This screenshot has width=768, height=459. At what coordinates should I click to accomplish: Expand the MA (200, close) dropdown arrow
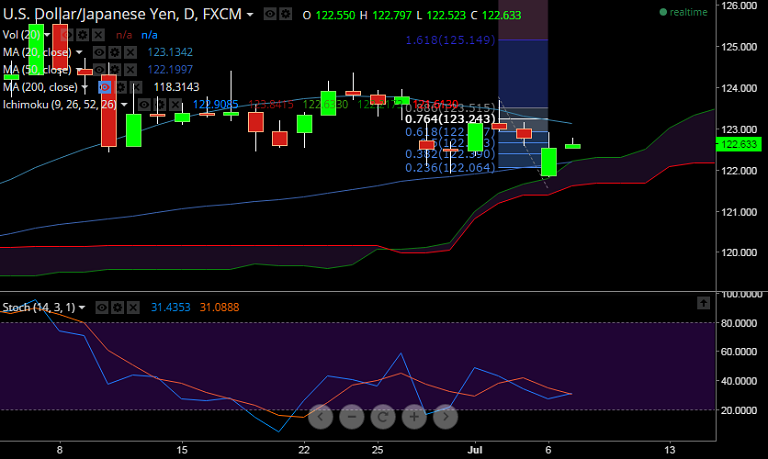[85, 88]
